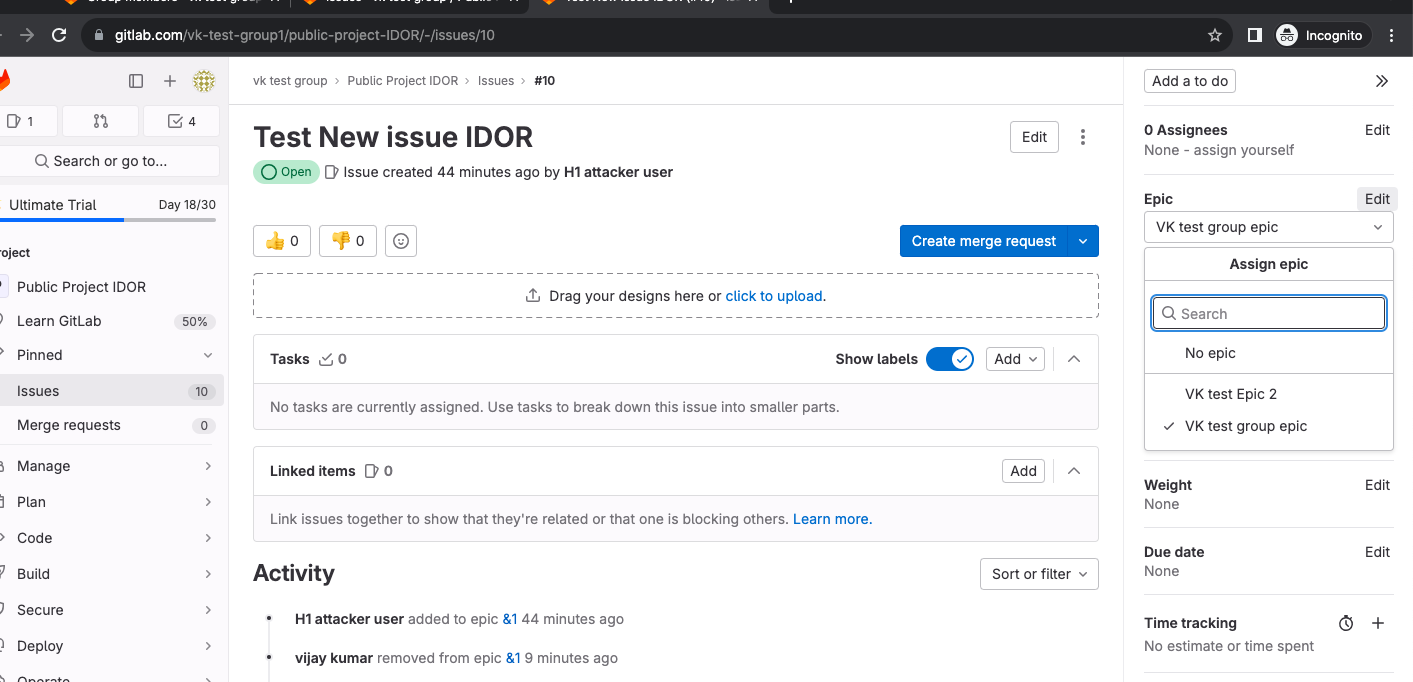Click assign yourself link
Screen dimensions: 1413x682
click(x=1244, y=150)
